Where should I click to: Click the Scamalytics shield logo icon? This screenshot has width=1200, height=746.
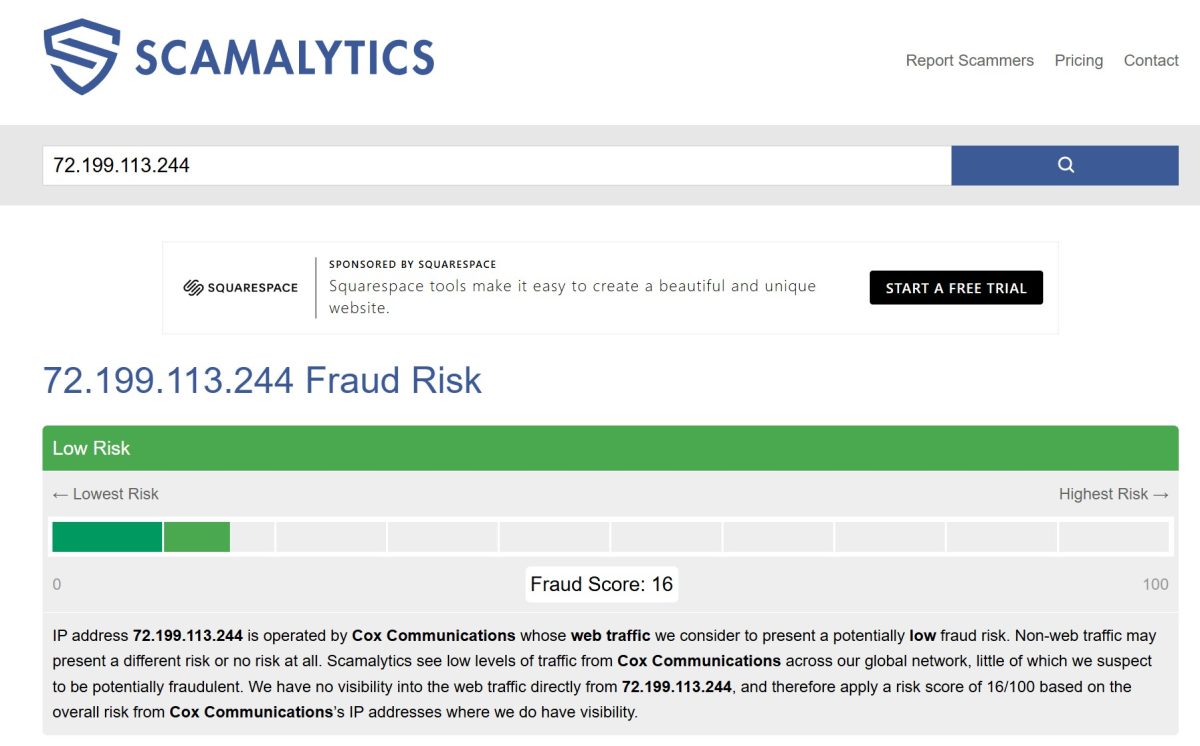82,58
